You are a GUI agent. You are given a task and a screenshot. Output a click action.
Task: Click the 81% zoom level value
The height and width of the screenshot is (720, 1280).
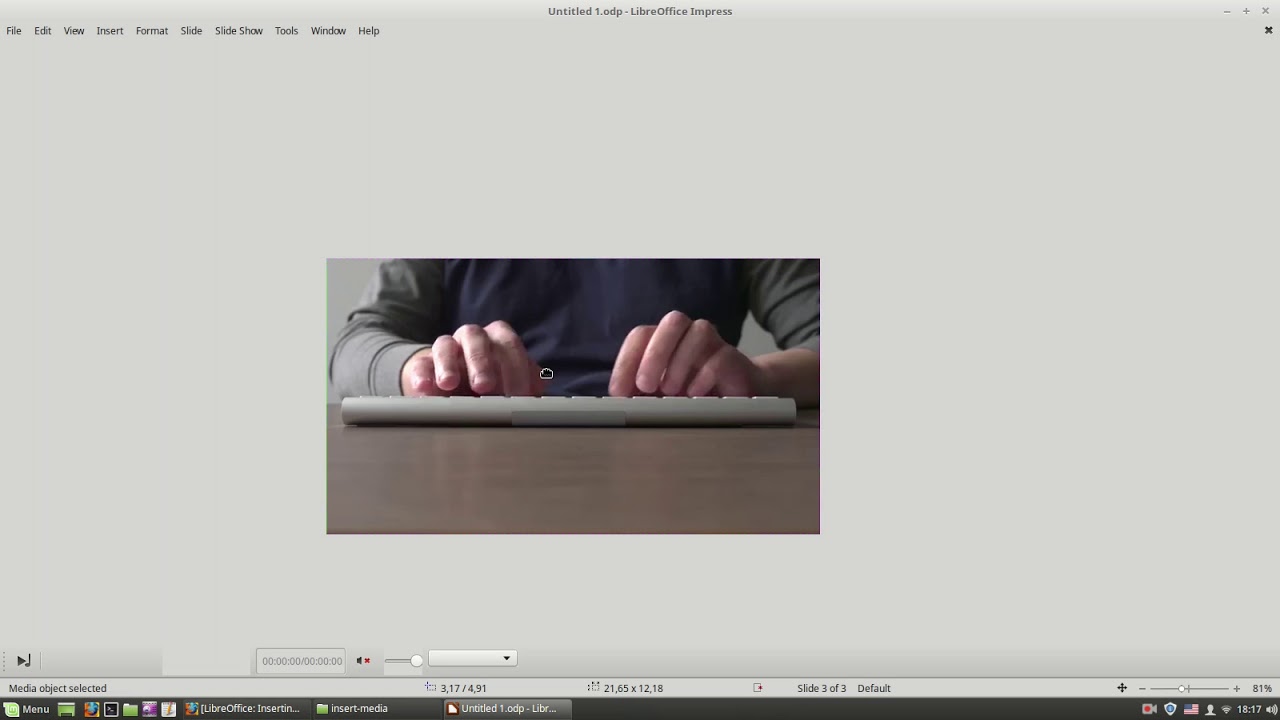click(1262, 688)
